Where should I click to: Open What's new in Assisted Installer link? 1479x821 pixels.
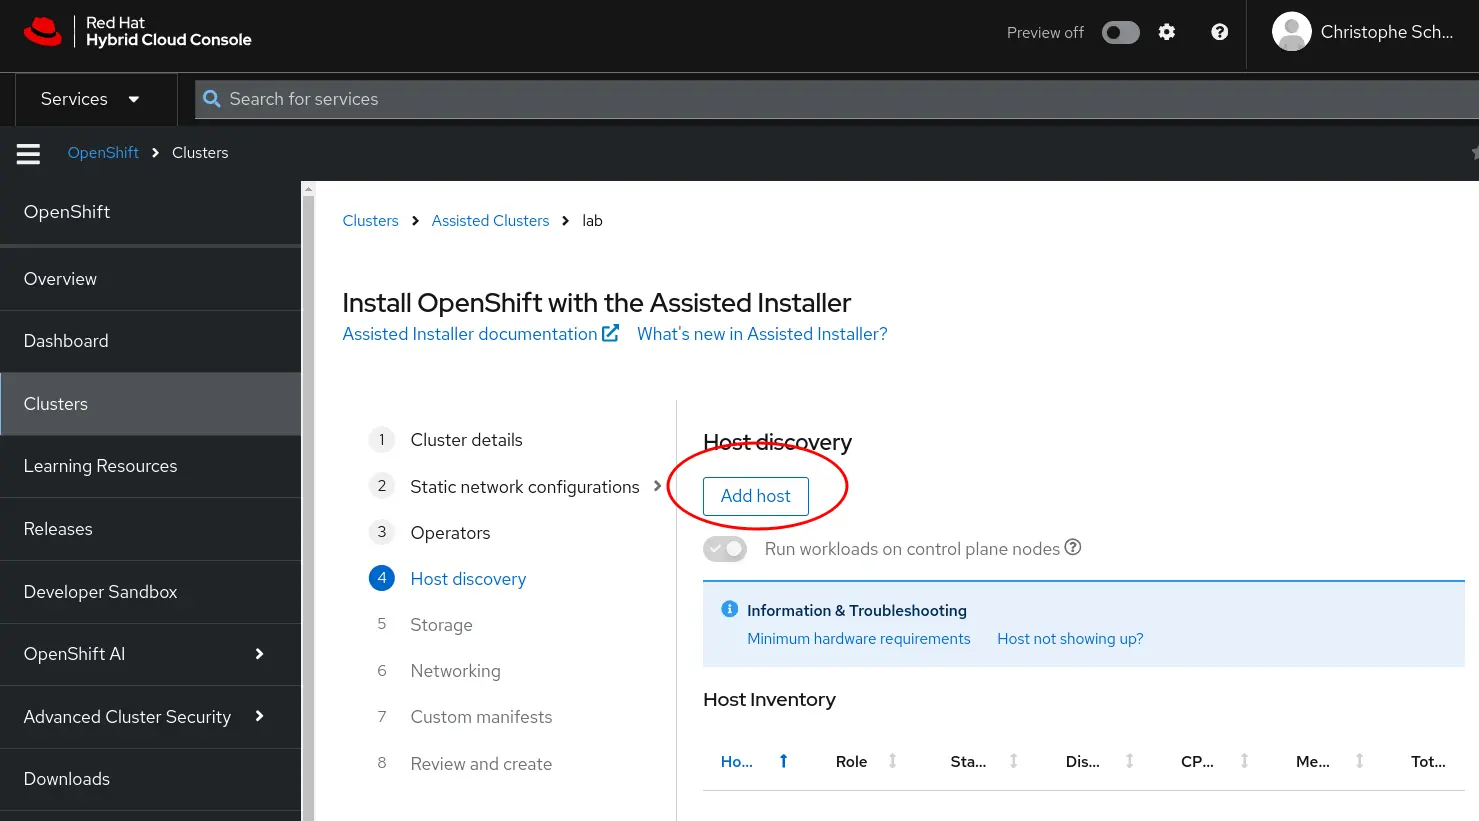click(x=762, y=334)
